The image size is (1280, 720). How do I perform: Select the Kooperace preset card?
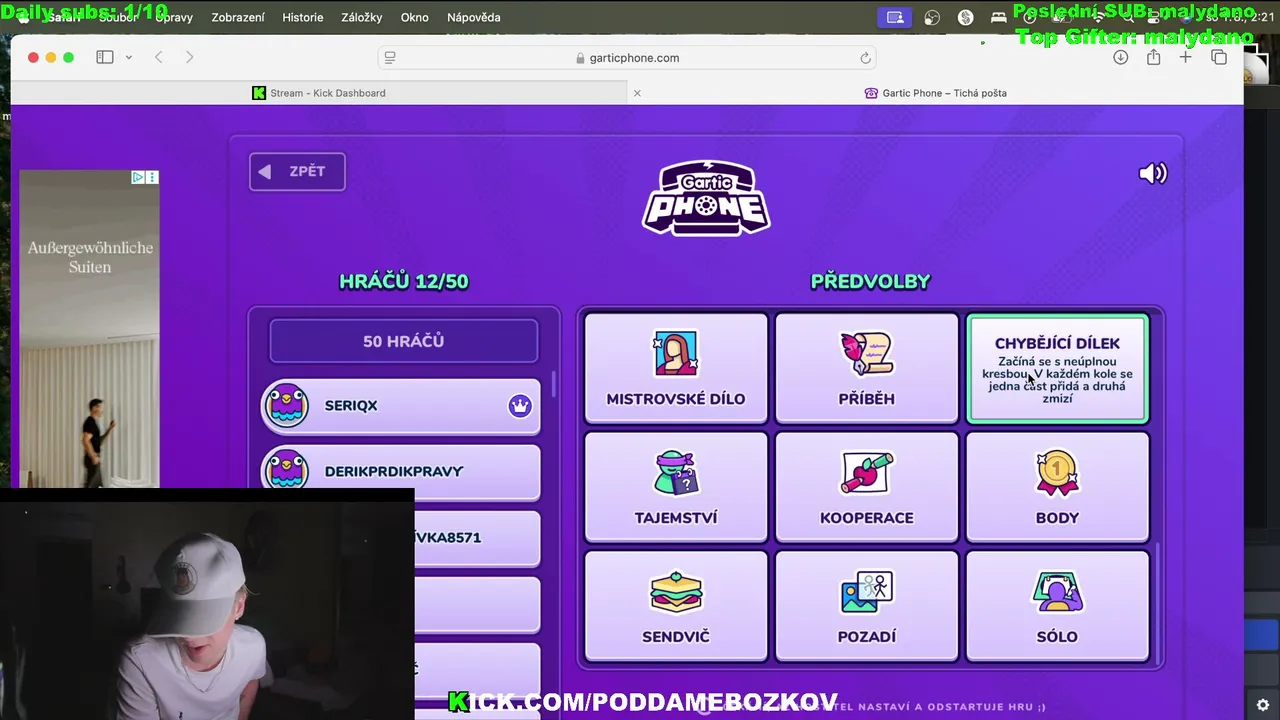(x=867, y=487)
